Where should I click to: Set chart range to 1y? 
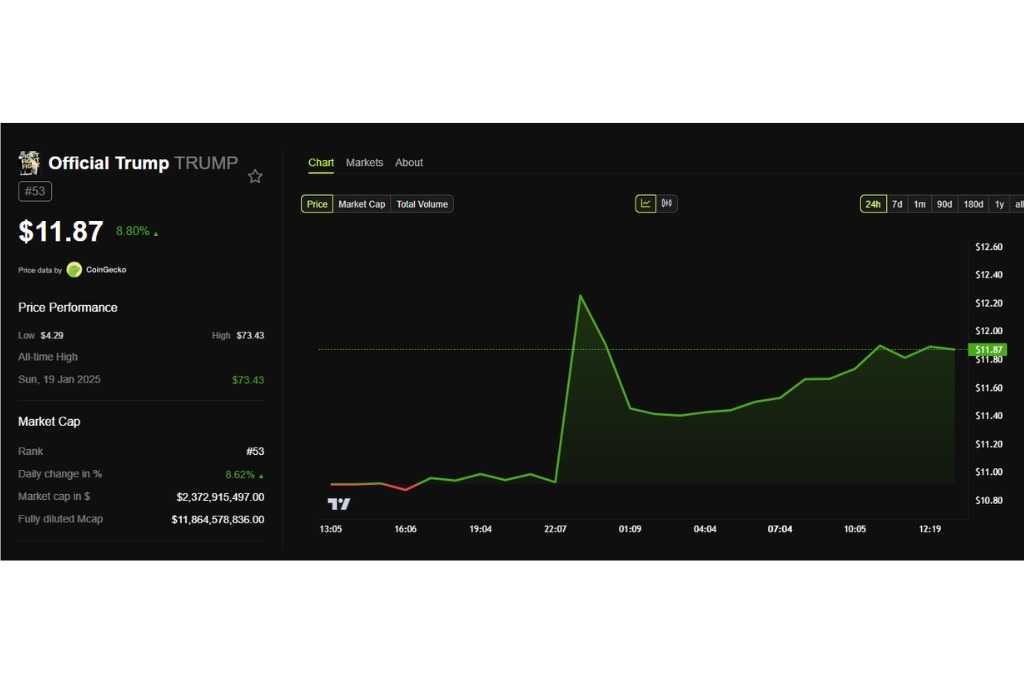click(999, 204)
